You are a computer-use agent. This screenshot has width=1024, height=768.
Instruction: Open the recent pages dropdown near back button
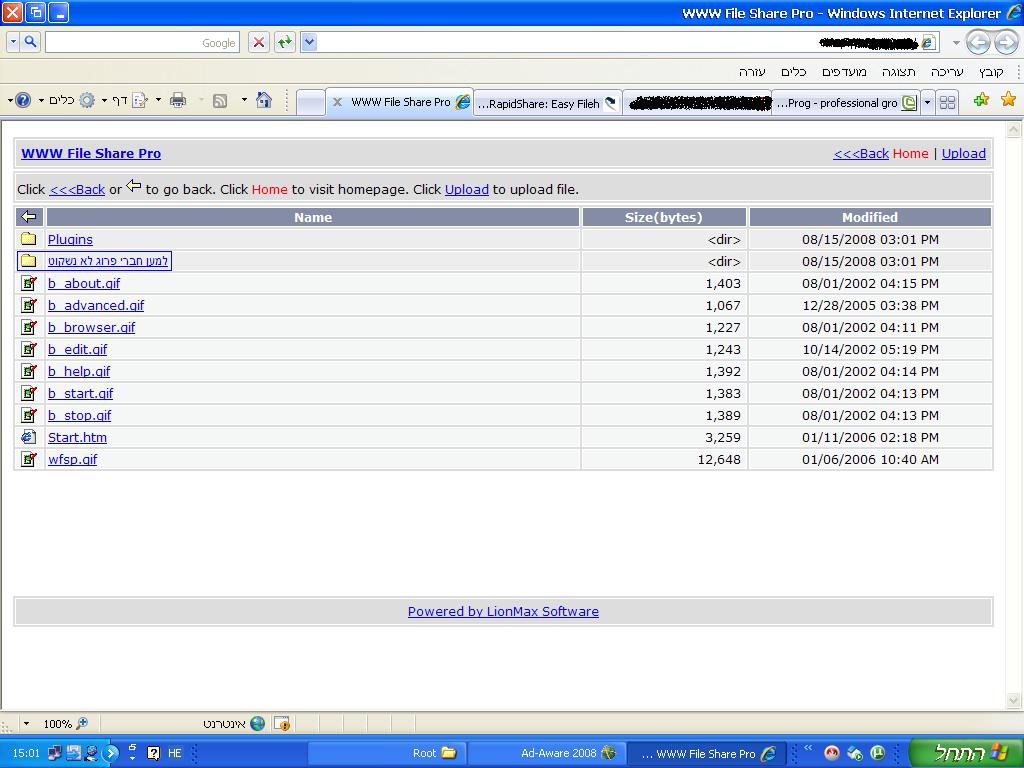tap(956, 43)
